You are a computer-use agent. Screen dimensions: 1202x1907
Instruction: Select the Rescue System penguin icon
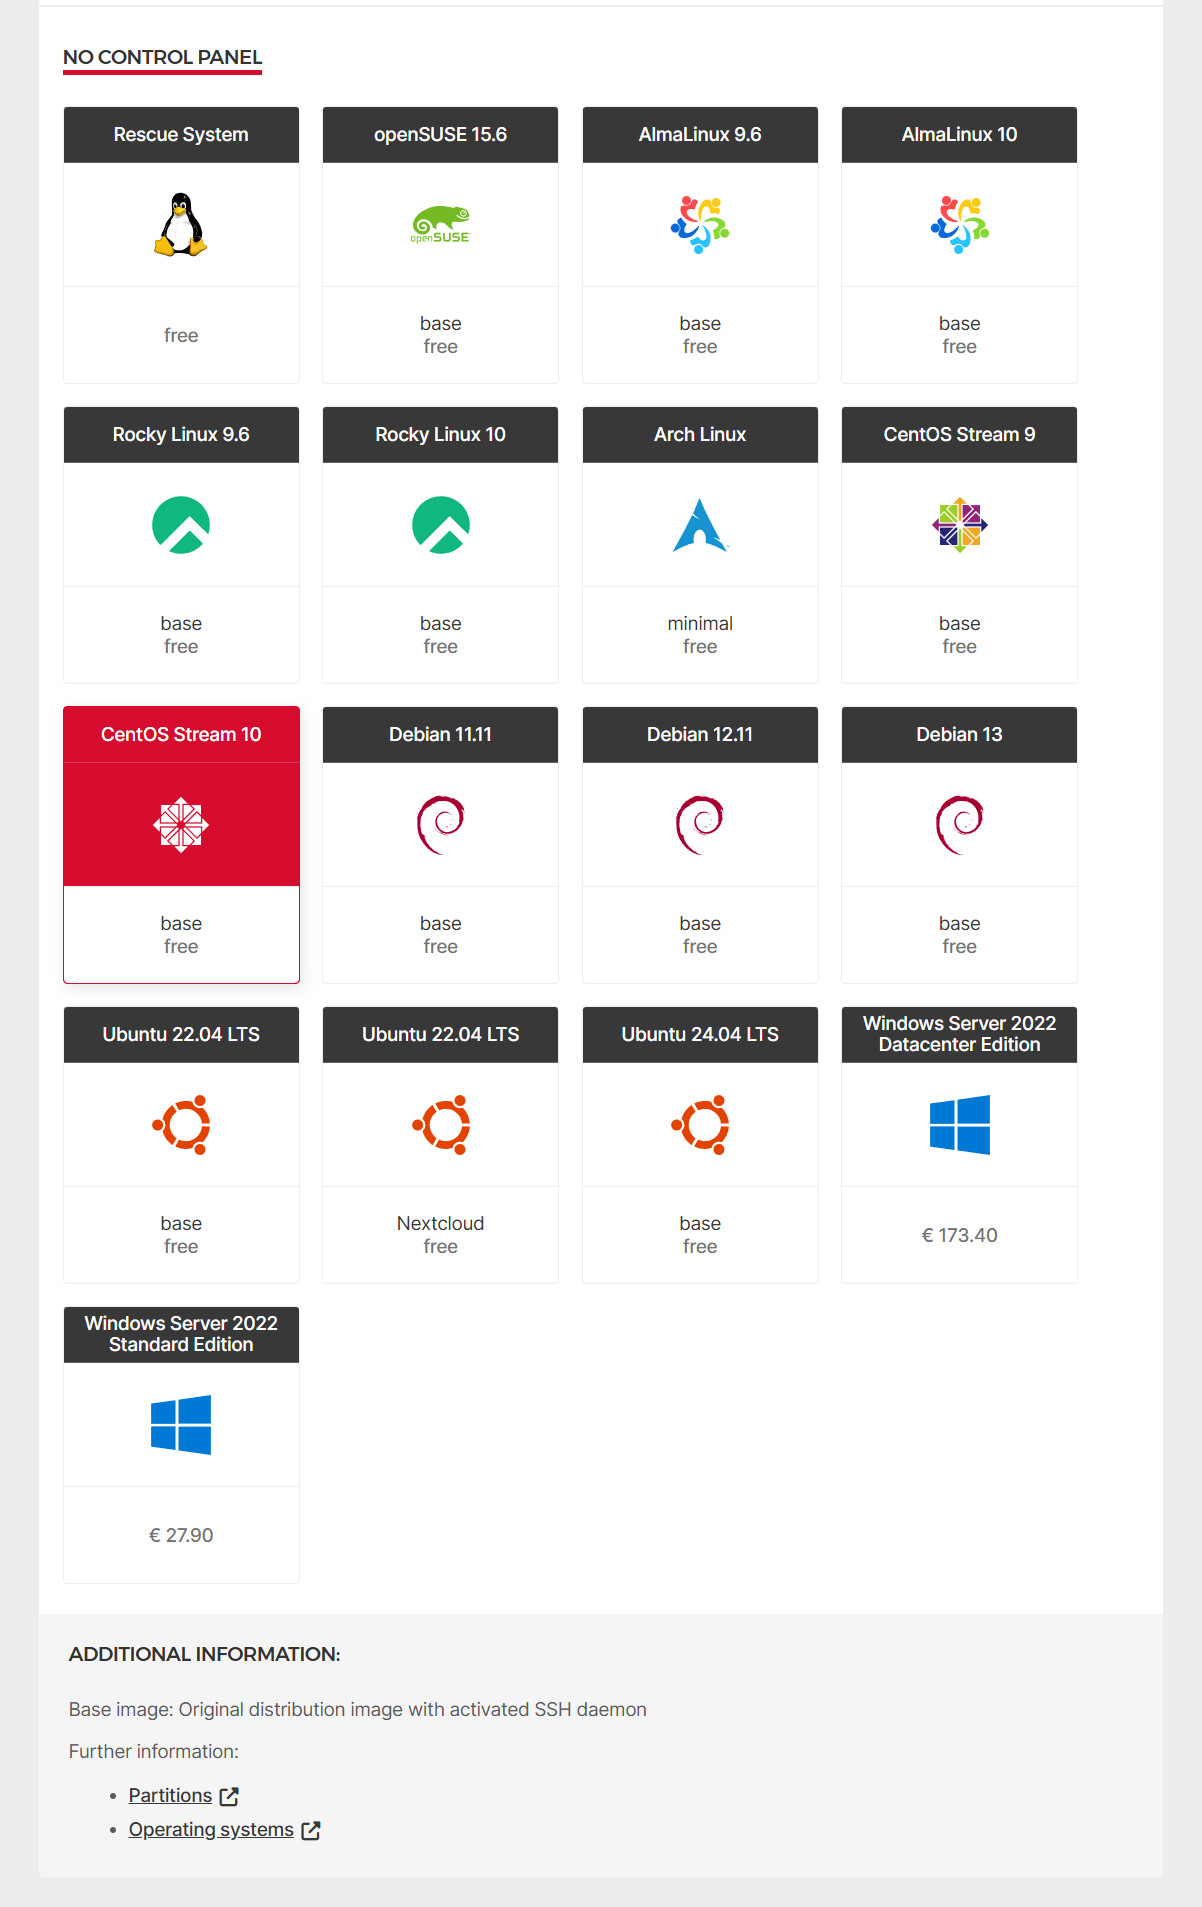(181, 224)
